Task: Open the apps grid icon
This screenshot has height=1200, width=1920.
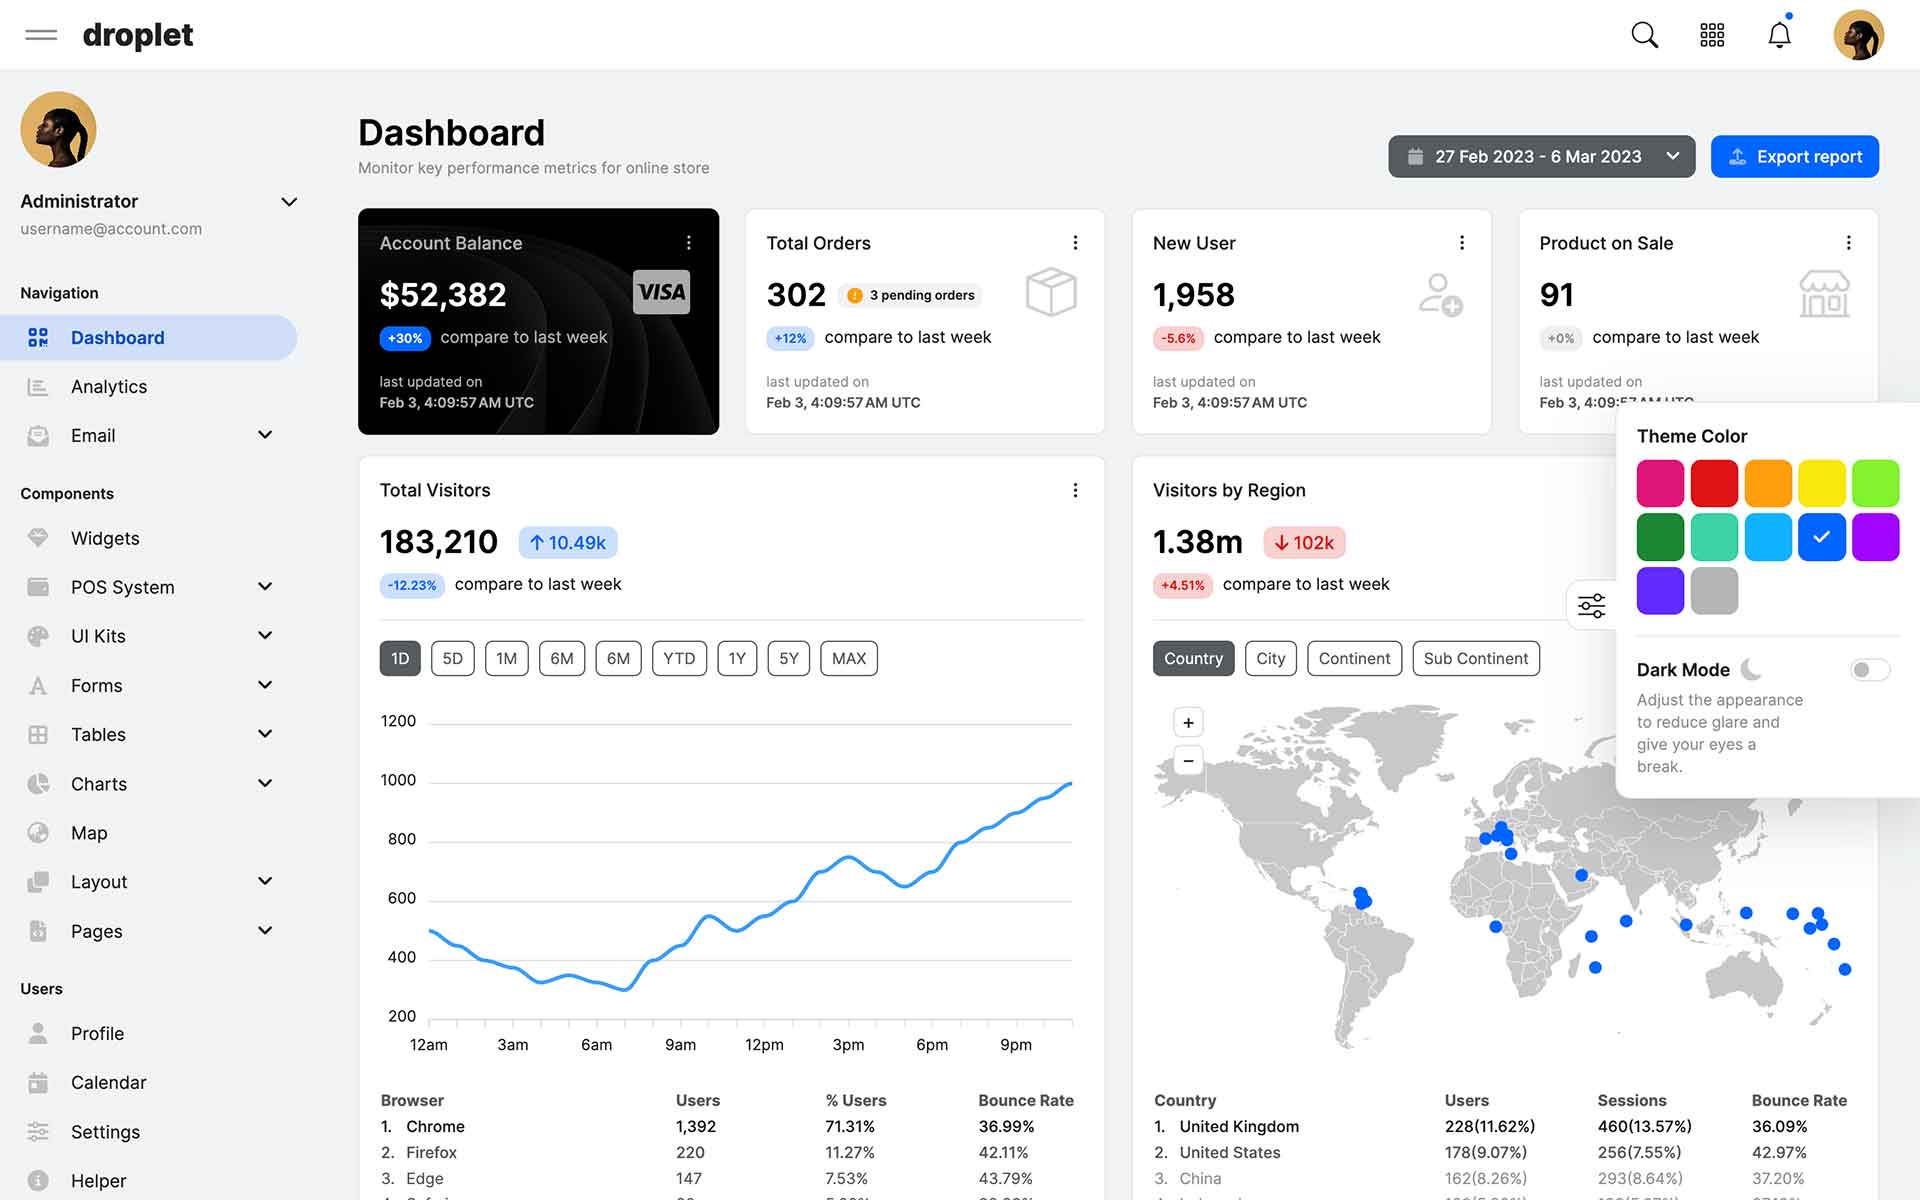Action: pos(1712,35)
